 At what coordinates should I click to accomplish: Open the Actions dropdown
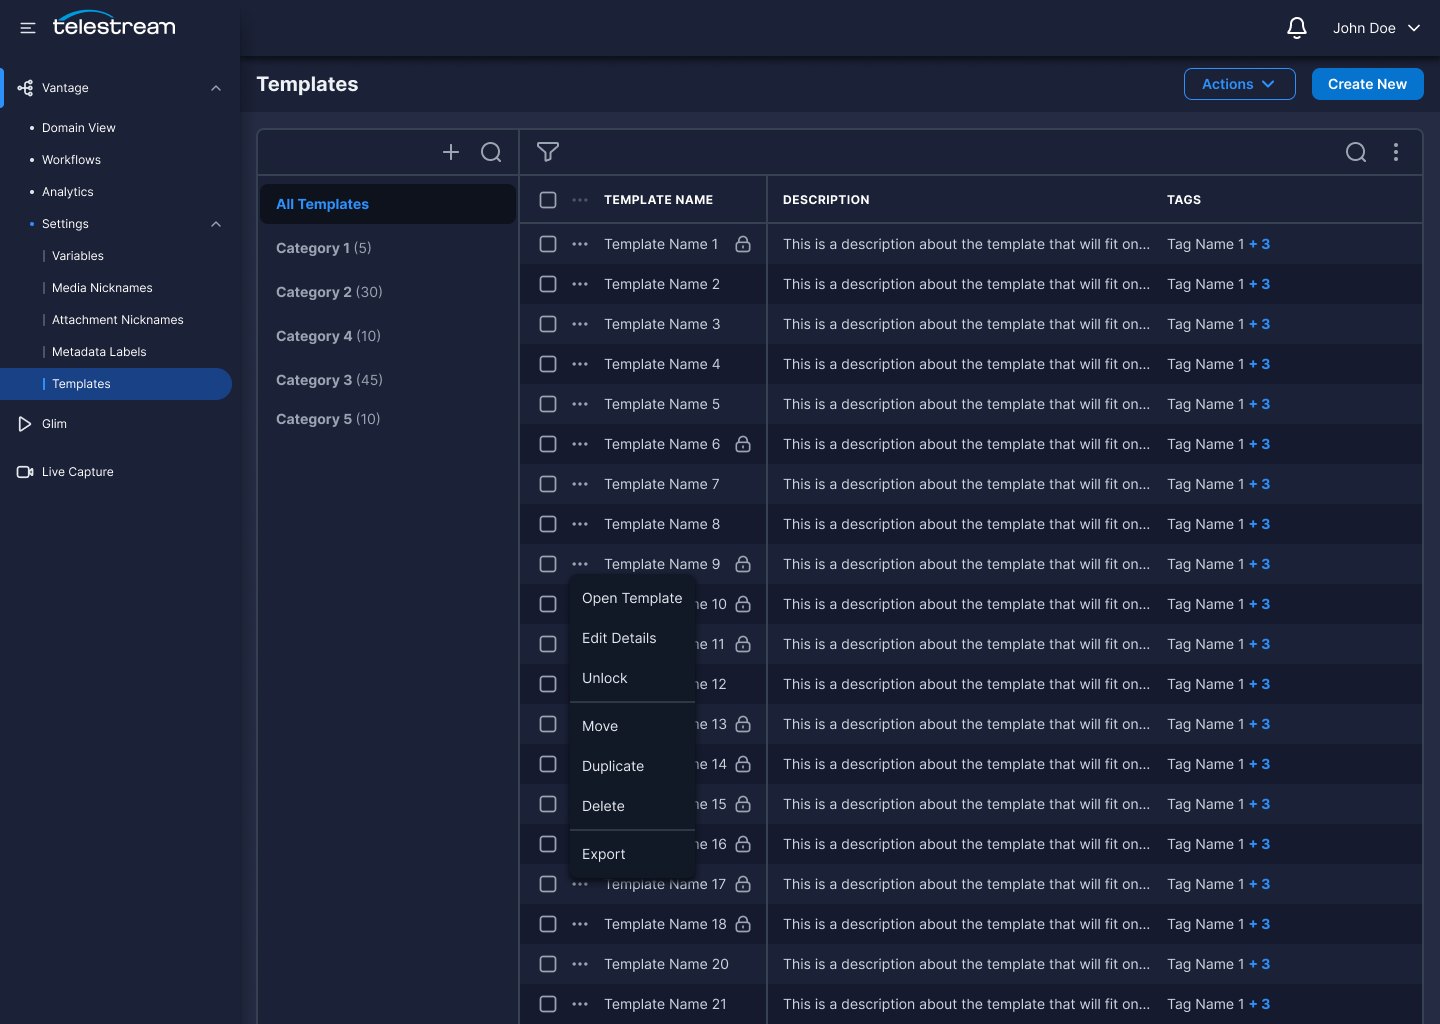[1240, 84]
